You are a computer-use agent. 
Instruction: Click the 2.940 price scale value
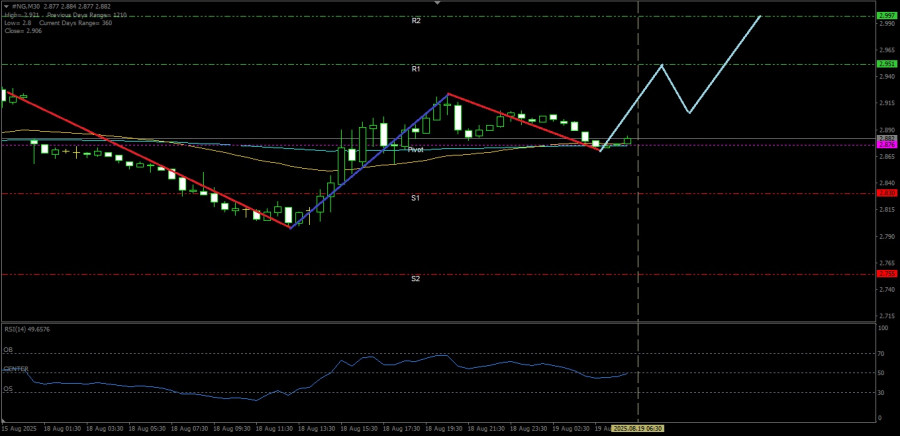pyautogui.click(x=886, y=76)
